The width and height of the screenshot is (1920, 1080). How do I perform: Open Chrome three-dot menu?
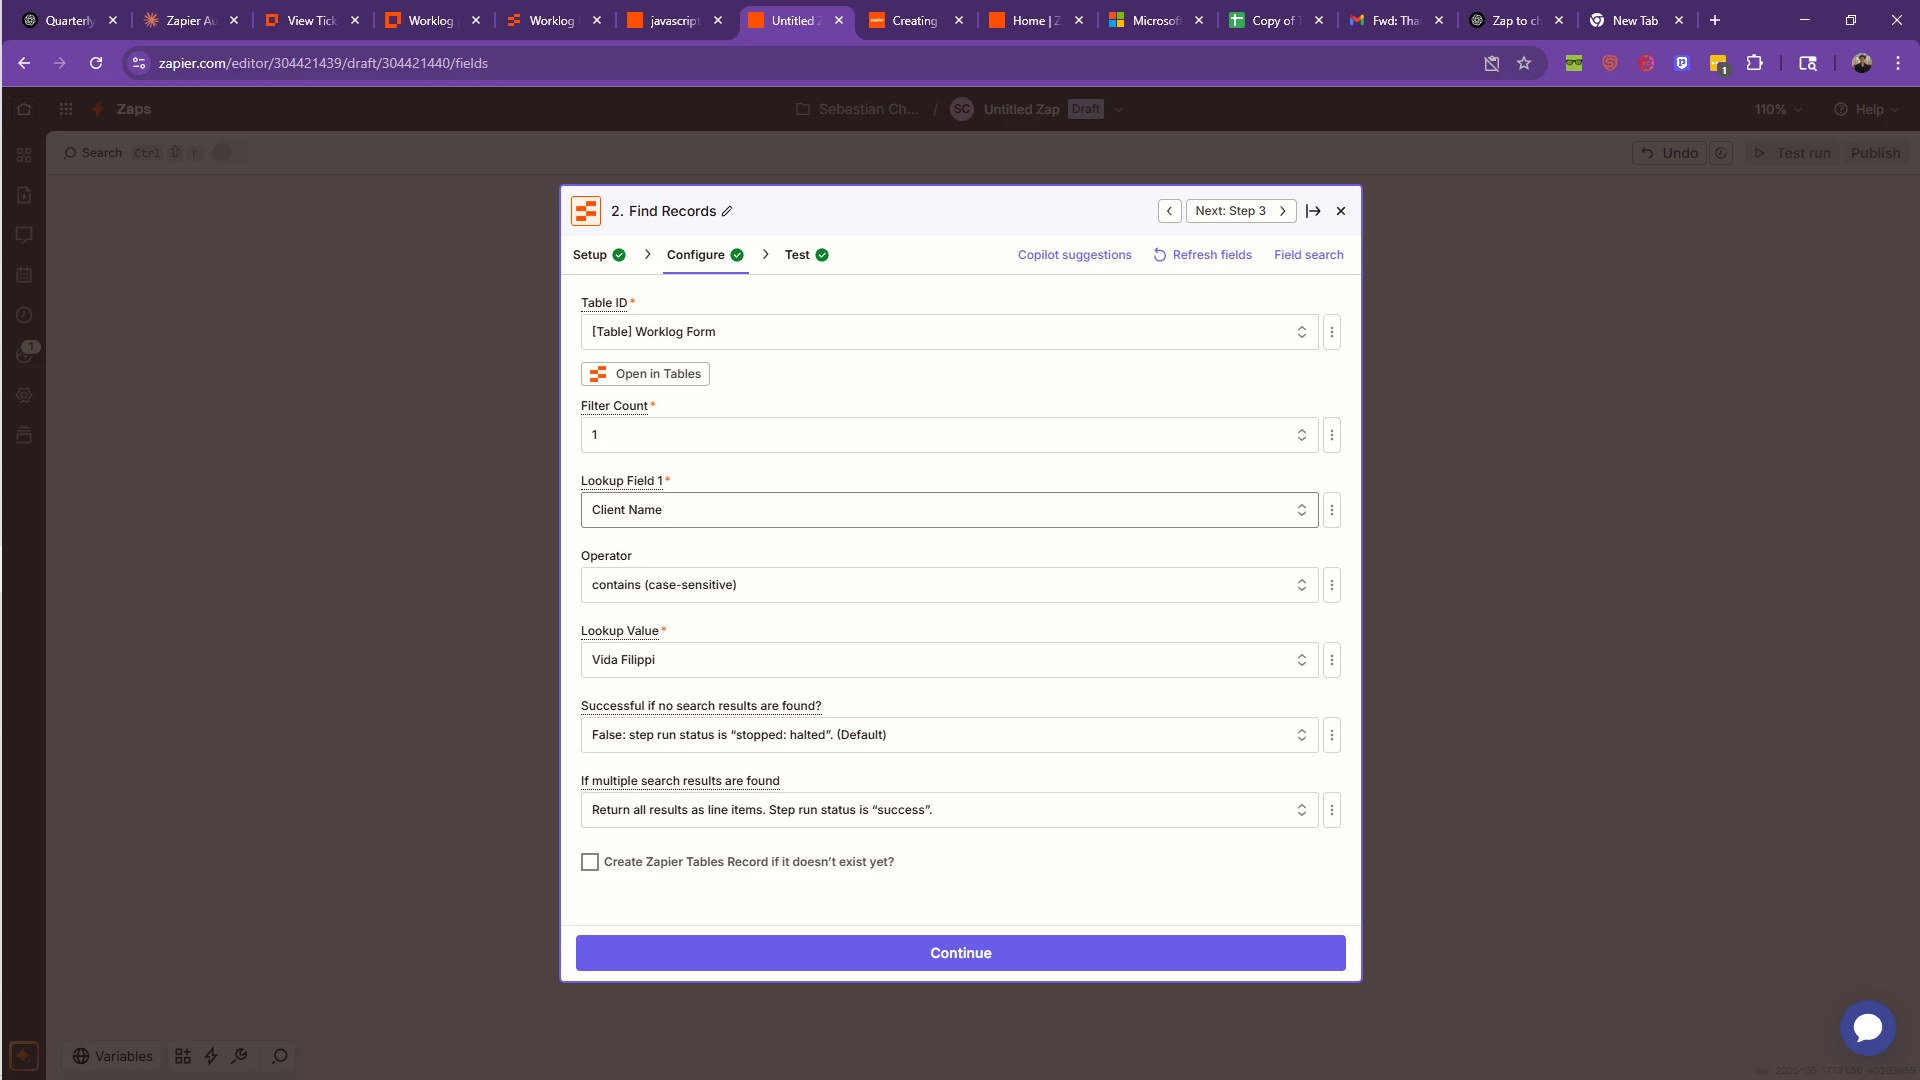(x=1898, y=63)
